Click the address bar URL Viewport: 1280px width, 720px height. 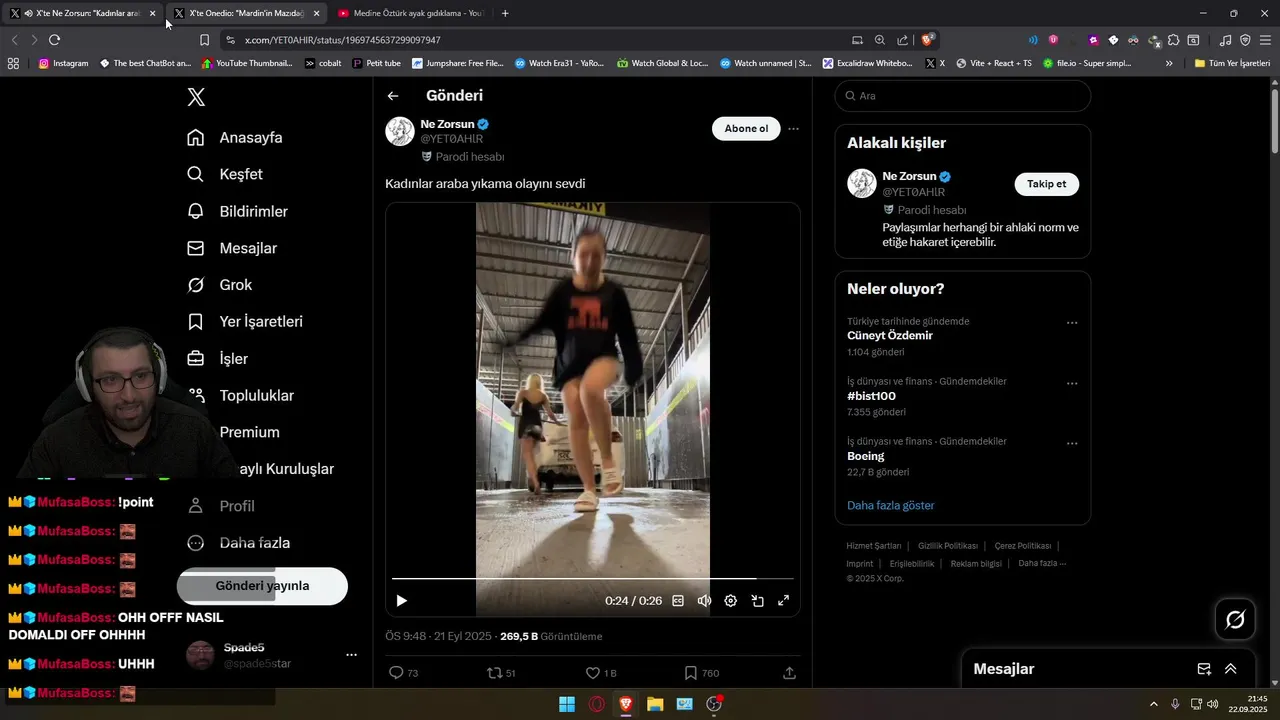(x=343, y=40)
